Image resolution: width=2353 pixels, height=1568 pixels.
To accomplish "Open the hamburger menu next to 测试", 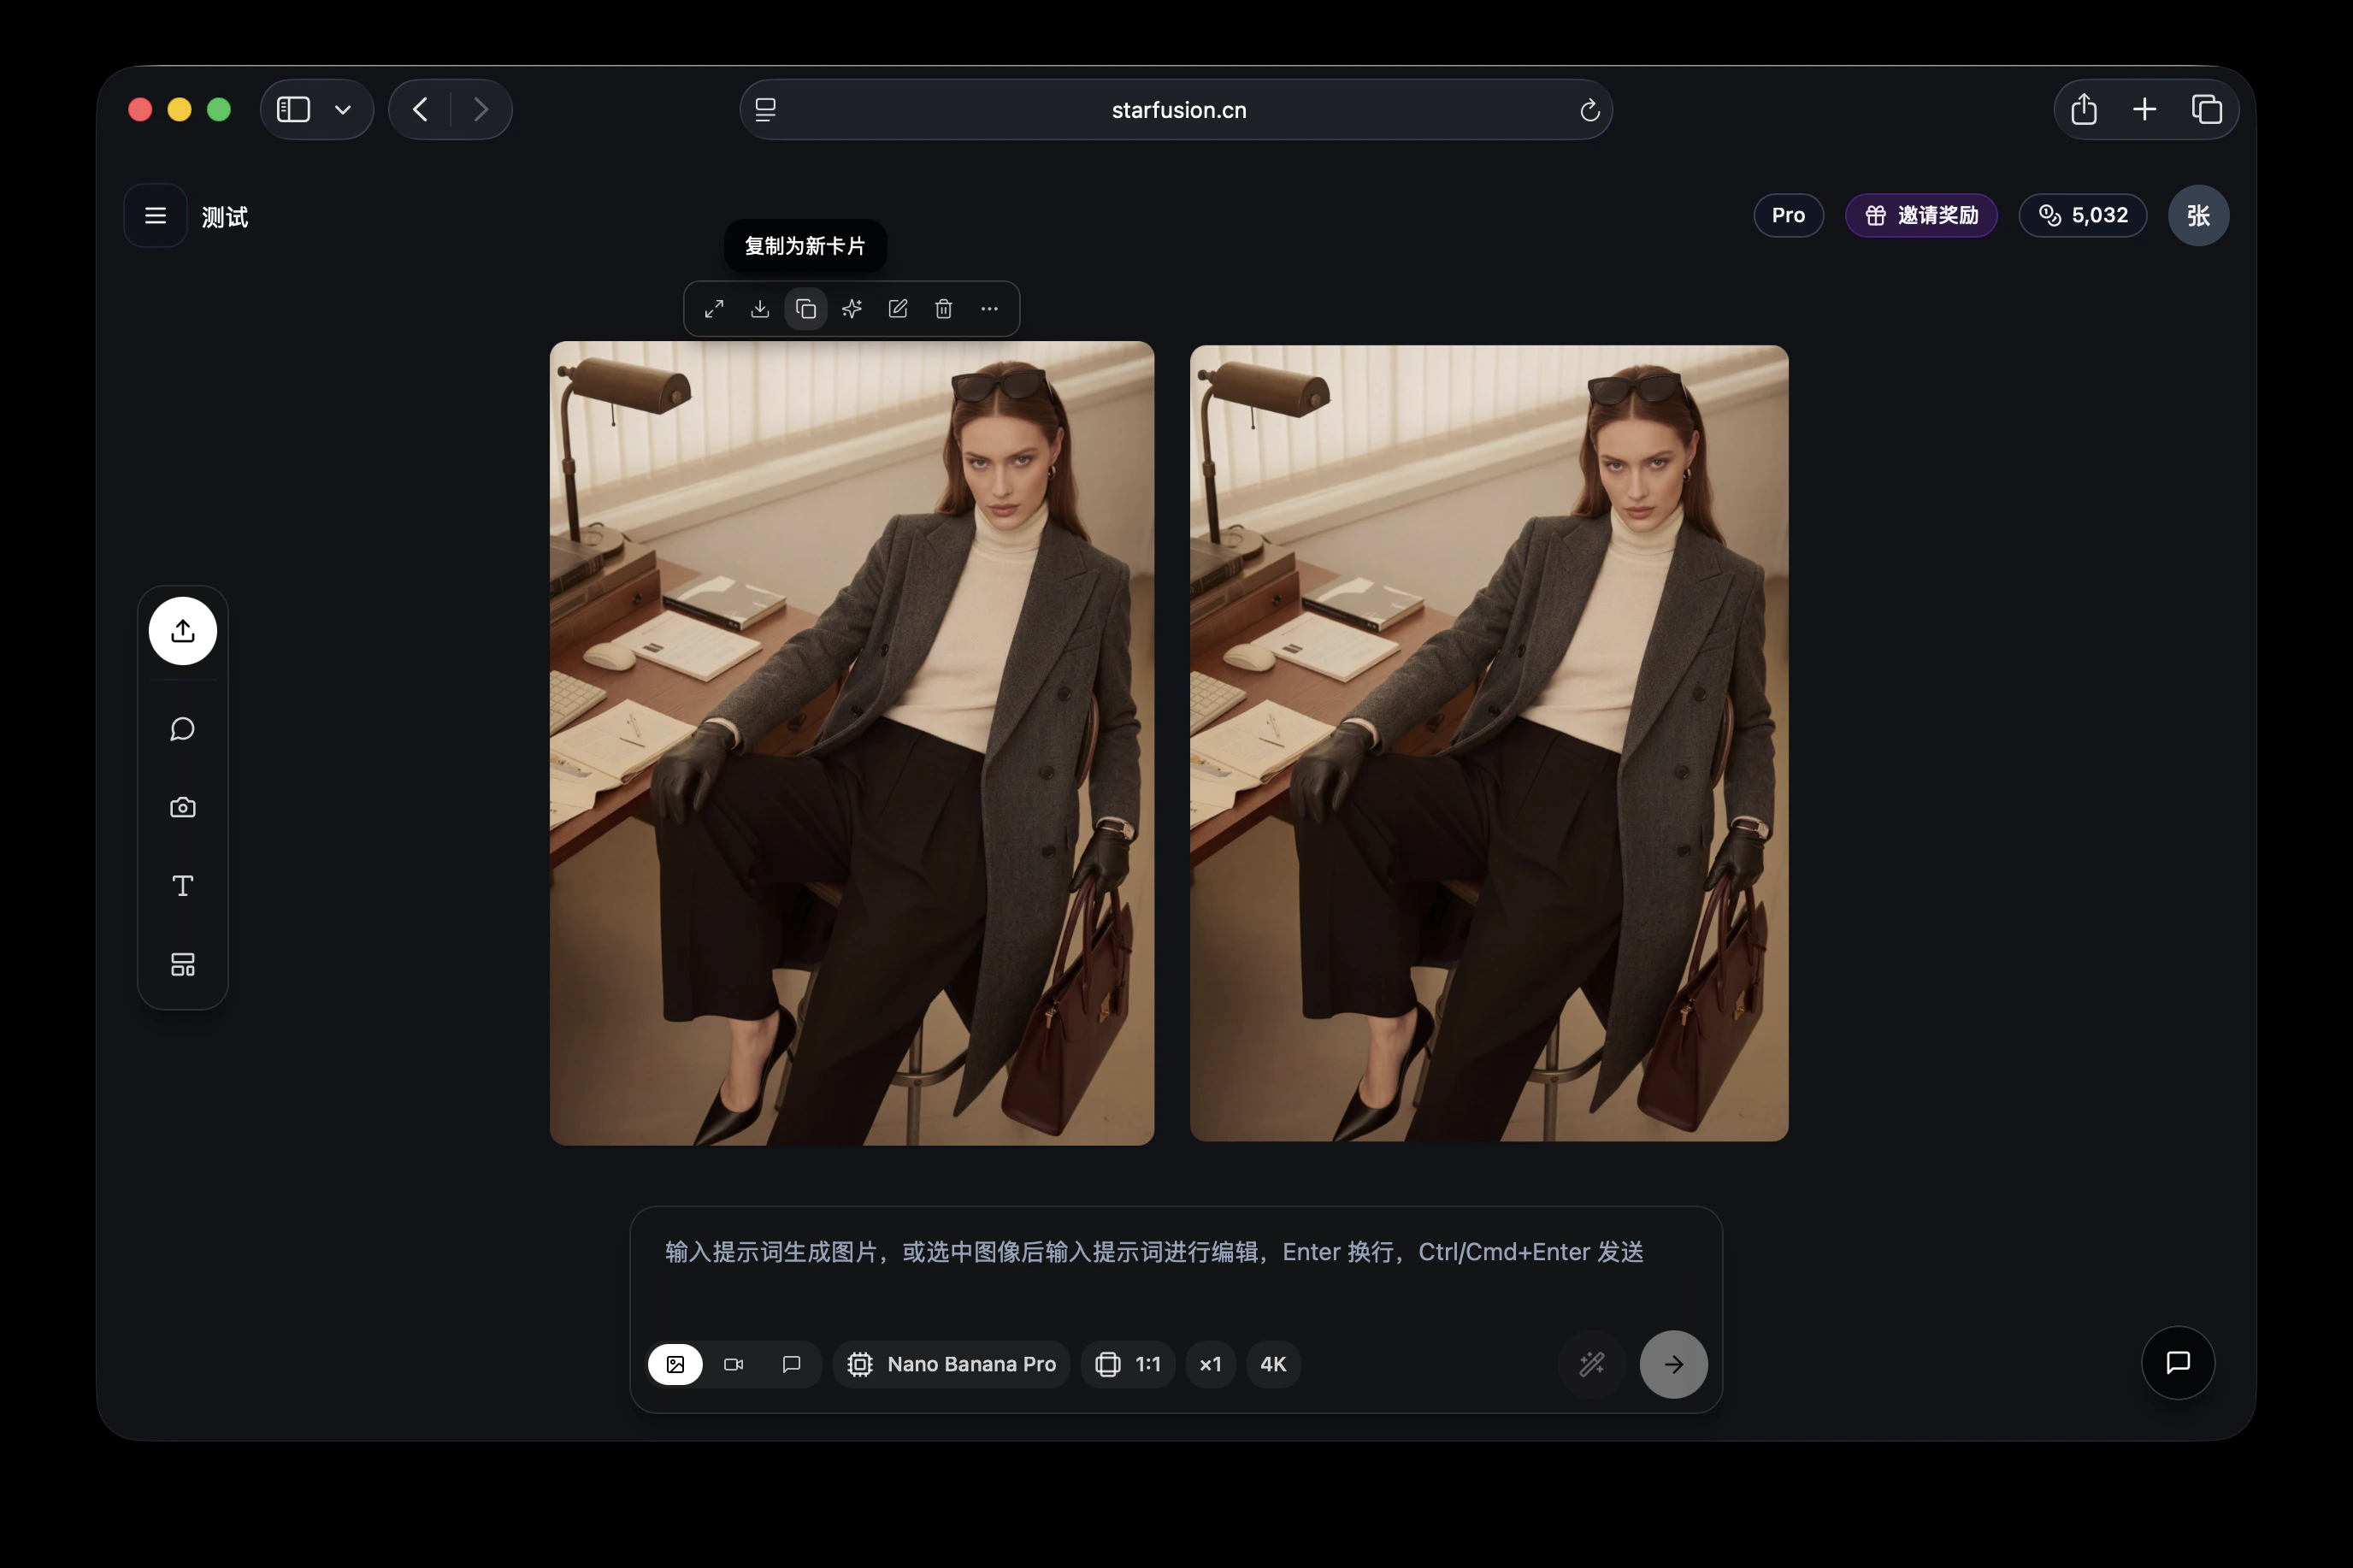I will pyautogui.click(x=156, y=216).
